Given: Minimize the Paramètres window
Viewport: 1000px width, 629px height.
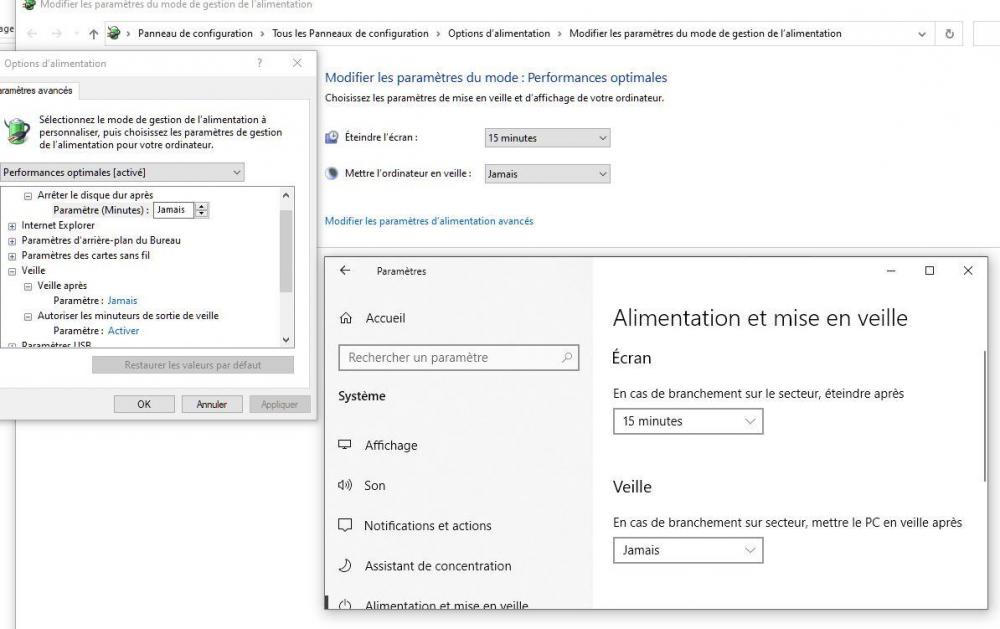Looking at the screenshot, I should point(891,270).
